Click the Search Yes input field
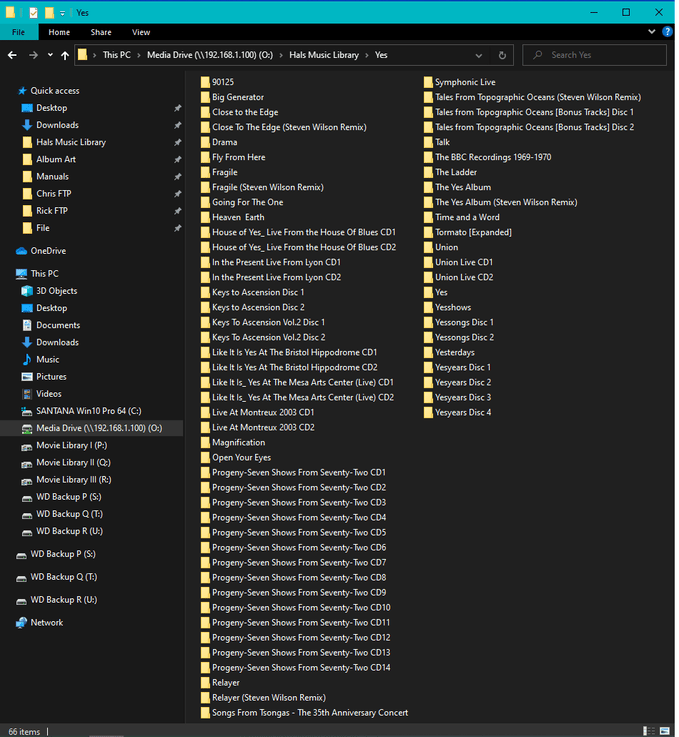679x737 pixels. [594, 55]
